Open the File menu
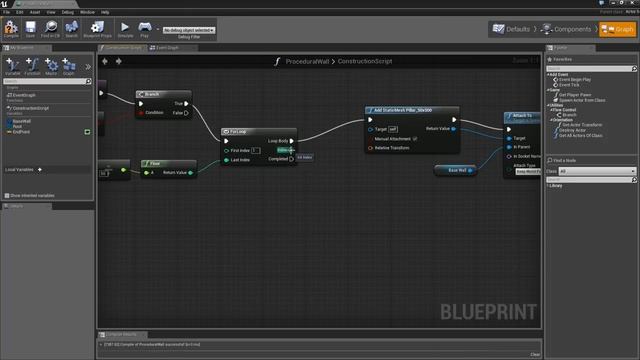Viewport: 640px width, 360px height. (7, 12)
